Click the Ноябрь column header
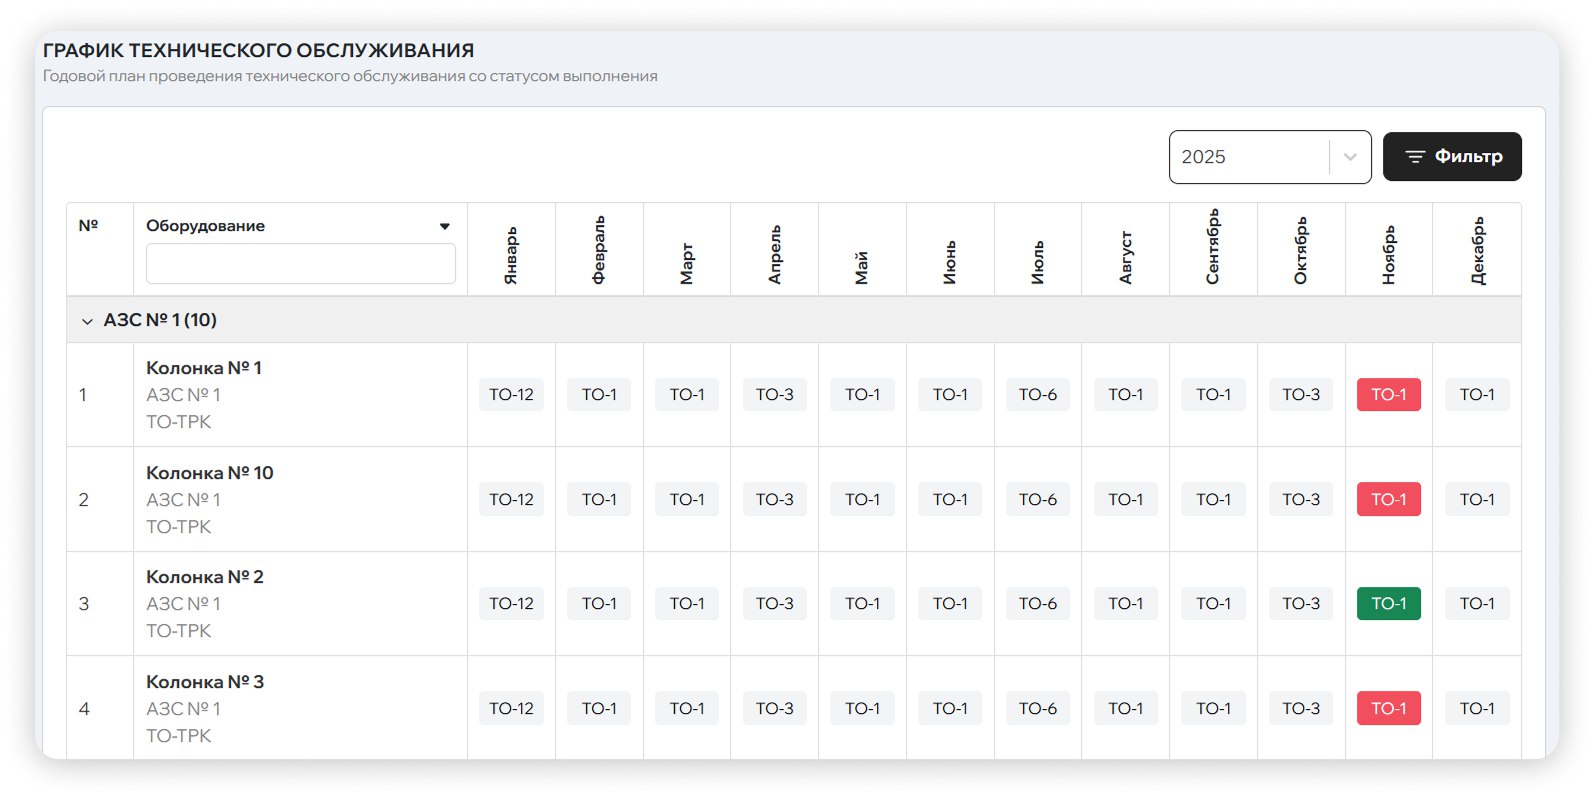The image size is (1595, 799). click(x=1388, y=255)
